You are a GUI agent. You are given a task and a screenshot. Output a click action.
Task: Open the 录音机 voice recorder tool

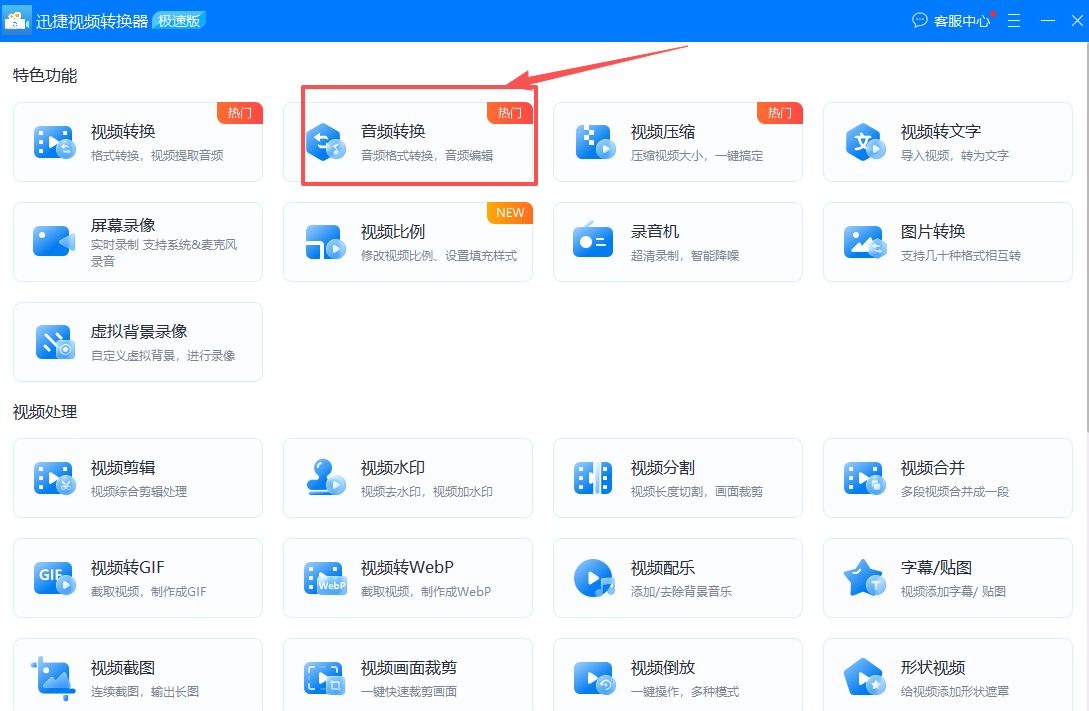click(678, 241)
